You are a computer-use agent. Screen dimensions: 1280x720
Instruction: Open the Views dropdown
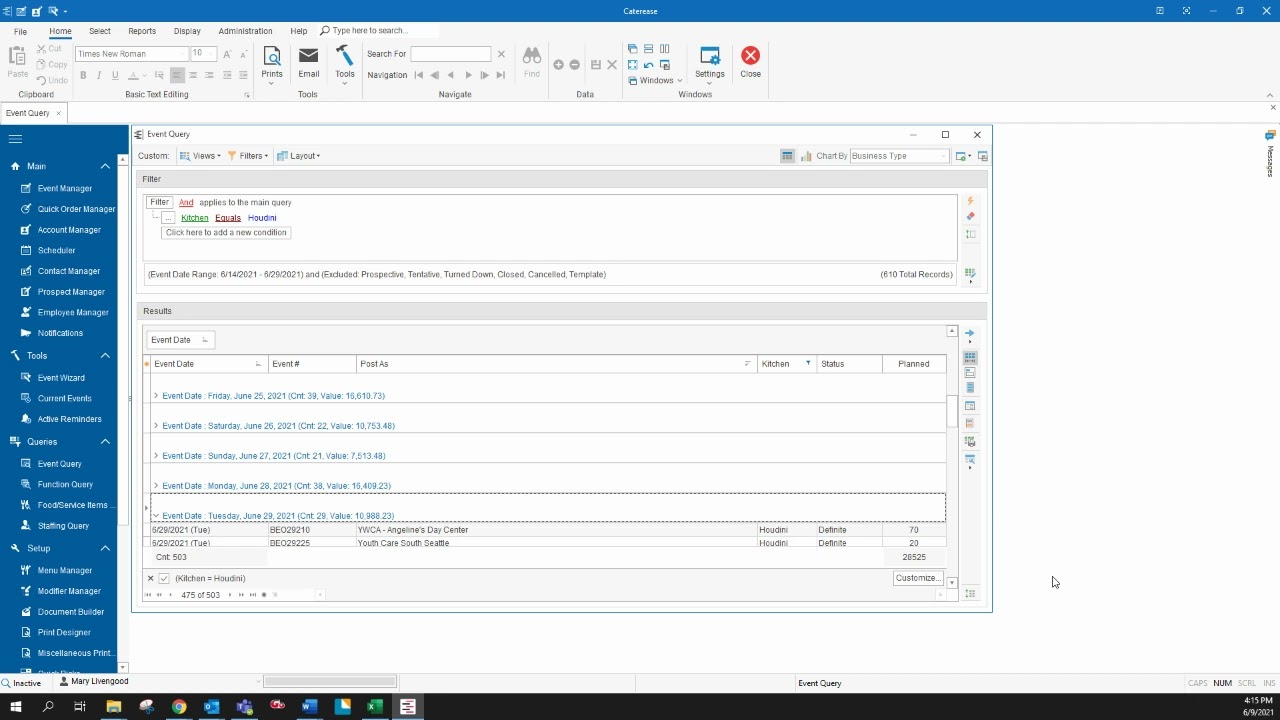click(x=200, y=156)
